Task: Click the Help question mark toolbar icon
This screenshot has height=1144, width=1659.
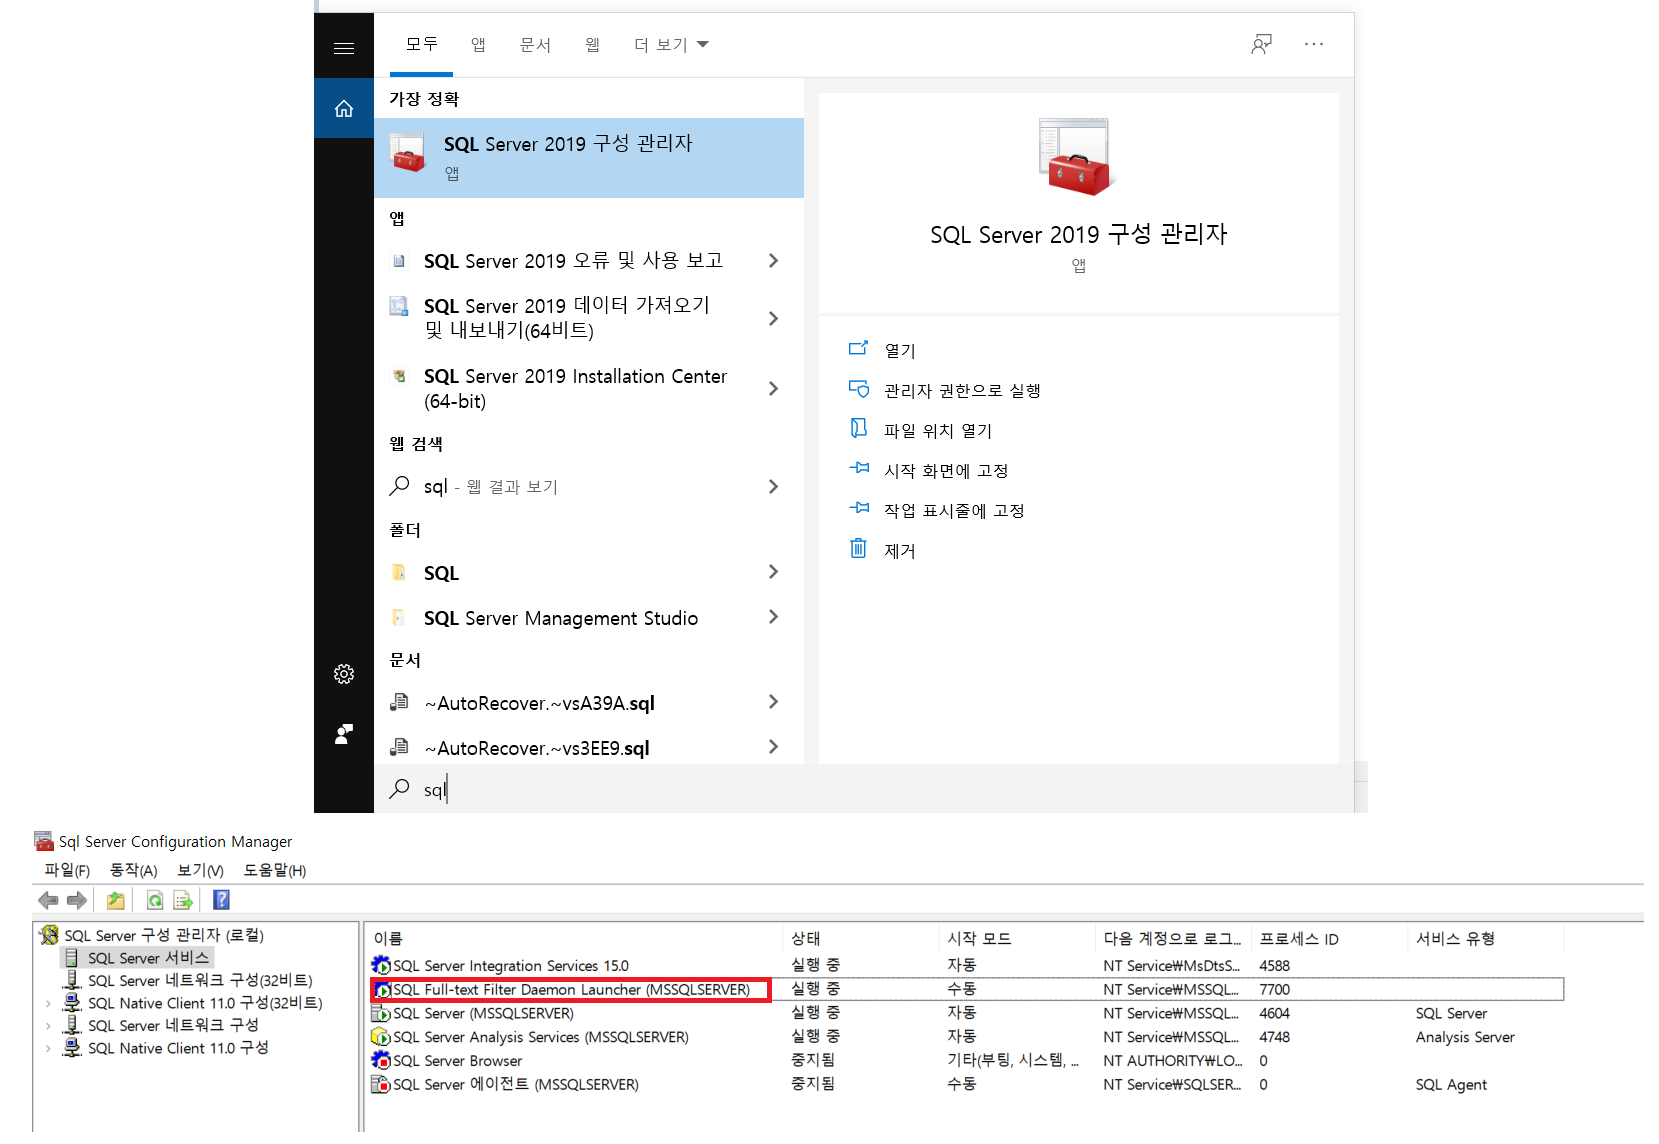Action: 221,900
